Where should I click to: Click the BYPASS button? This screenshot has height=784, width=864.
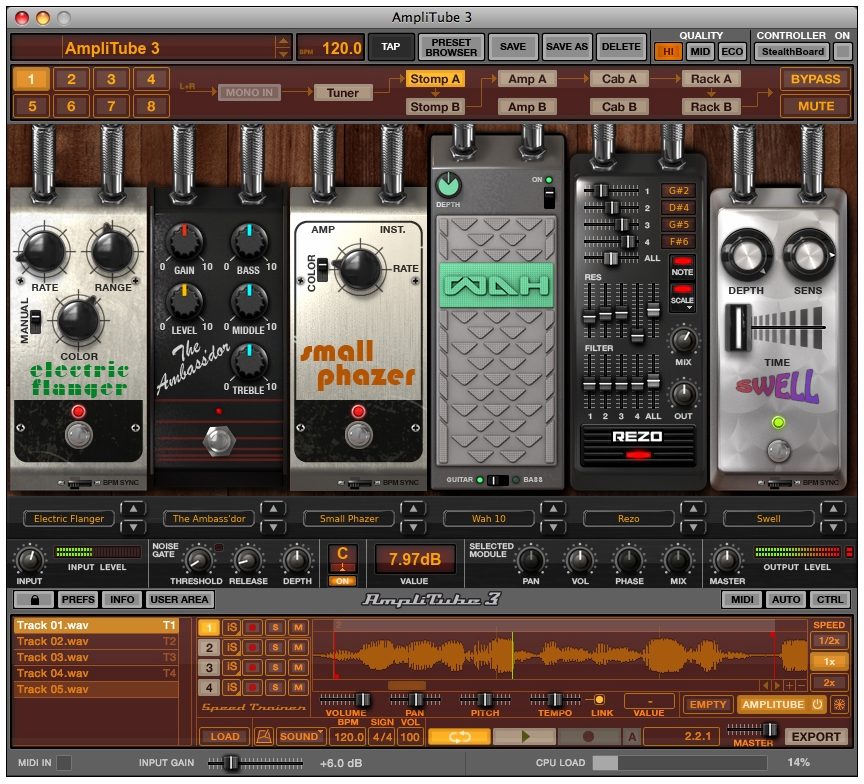pyautogui.click(x=815, y=79)
